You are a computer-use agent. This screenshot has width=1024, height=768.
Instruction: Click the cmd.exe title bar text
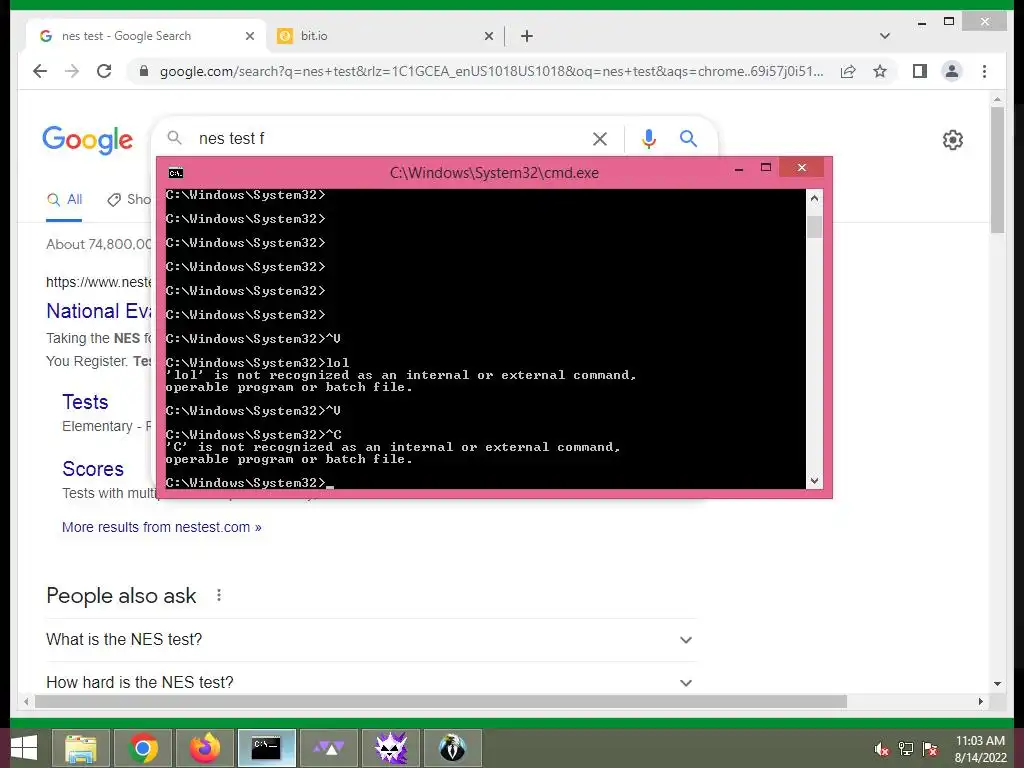click(494, 173)
